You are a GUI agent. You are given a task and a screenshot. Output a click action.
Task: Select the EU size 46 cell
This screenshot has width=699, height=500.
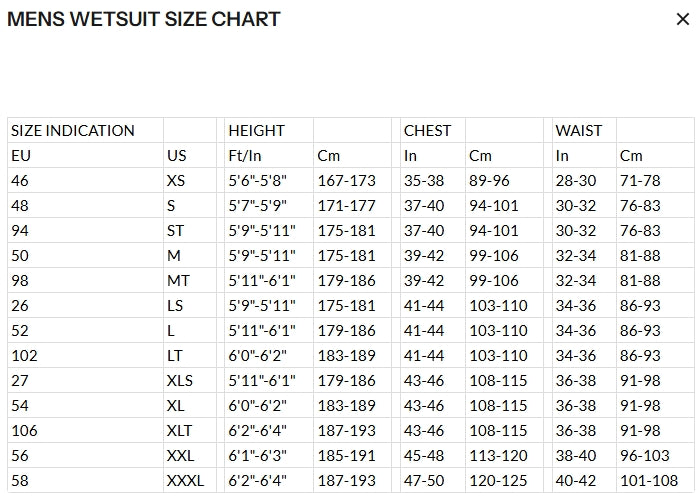click(86, 180)
